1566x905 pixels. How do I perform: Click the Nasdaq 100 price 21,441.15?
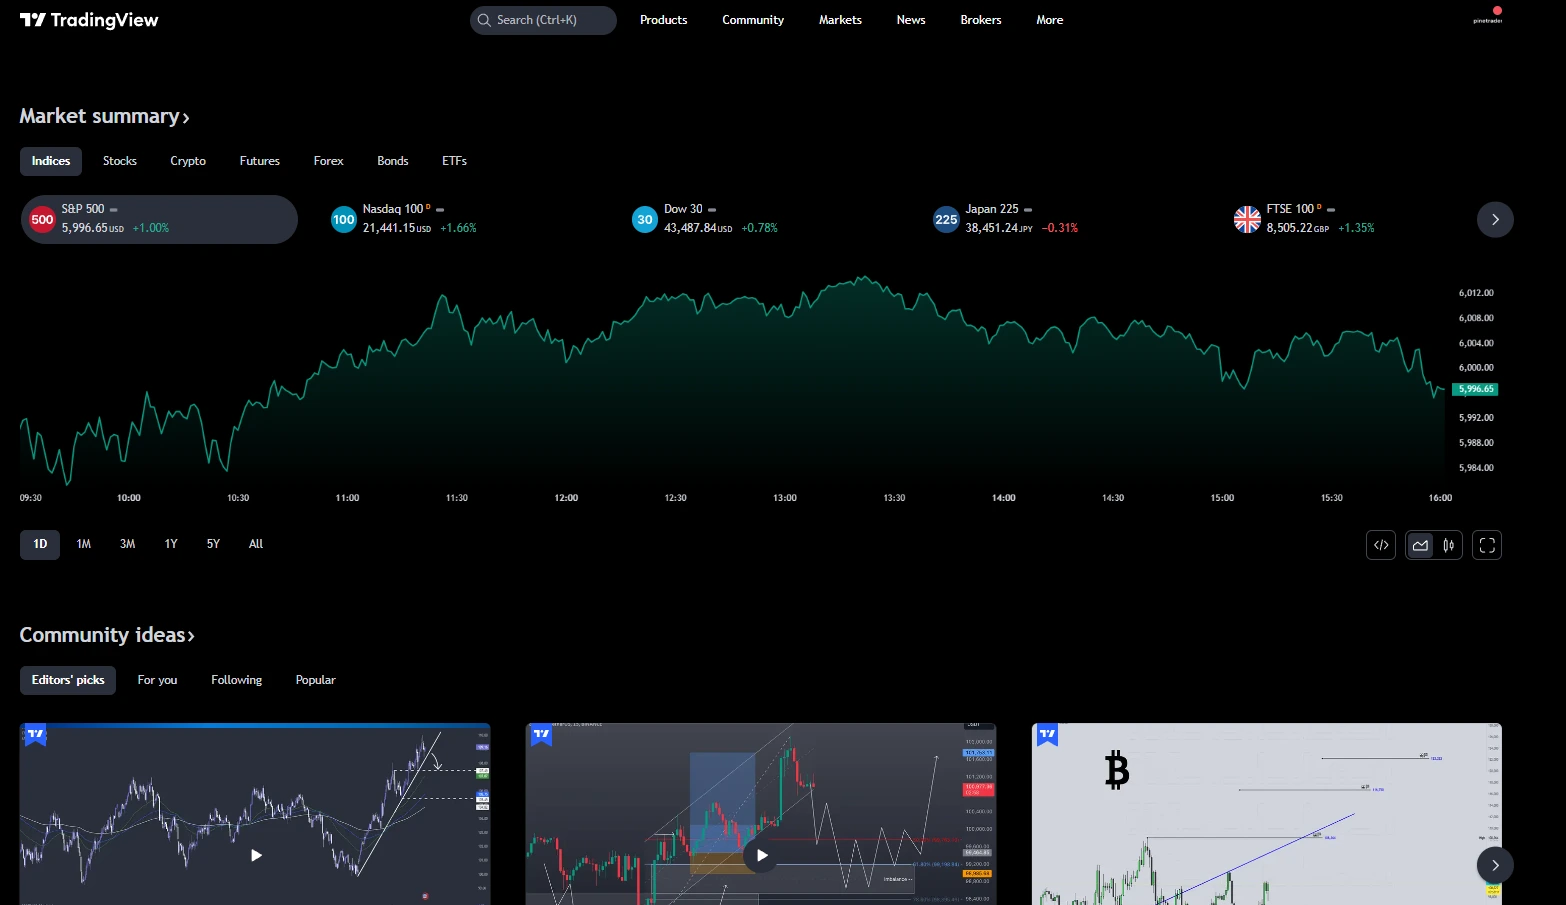[x=389, y=228]
